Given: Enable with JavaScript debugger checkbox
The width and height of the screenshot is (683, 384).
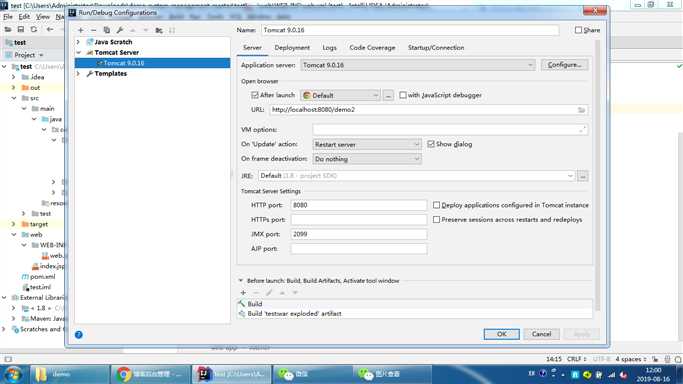Looking at the screenshot, I should click(x=403, y=95).
